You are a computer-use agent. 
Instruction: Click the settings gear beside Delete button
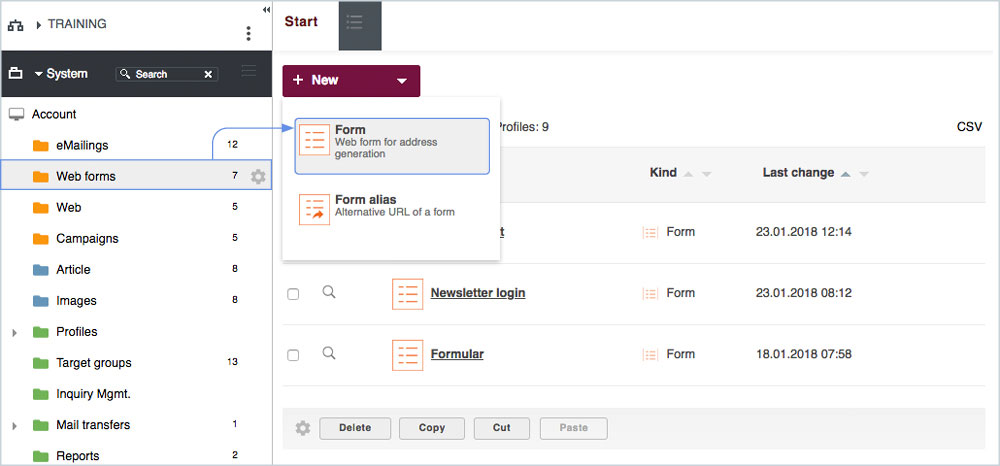303,428
